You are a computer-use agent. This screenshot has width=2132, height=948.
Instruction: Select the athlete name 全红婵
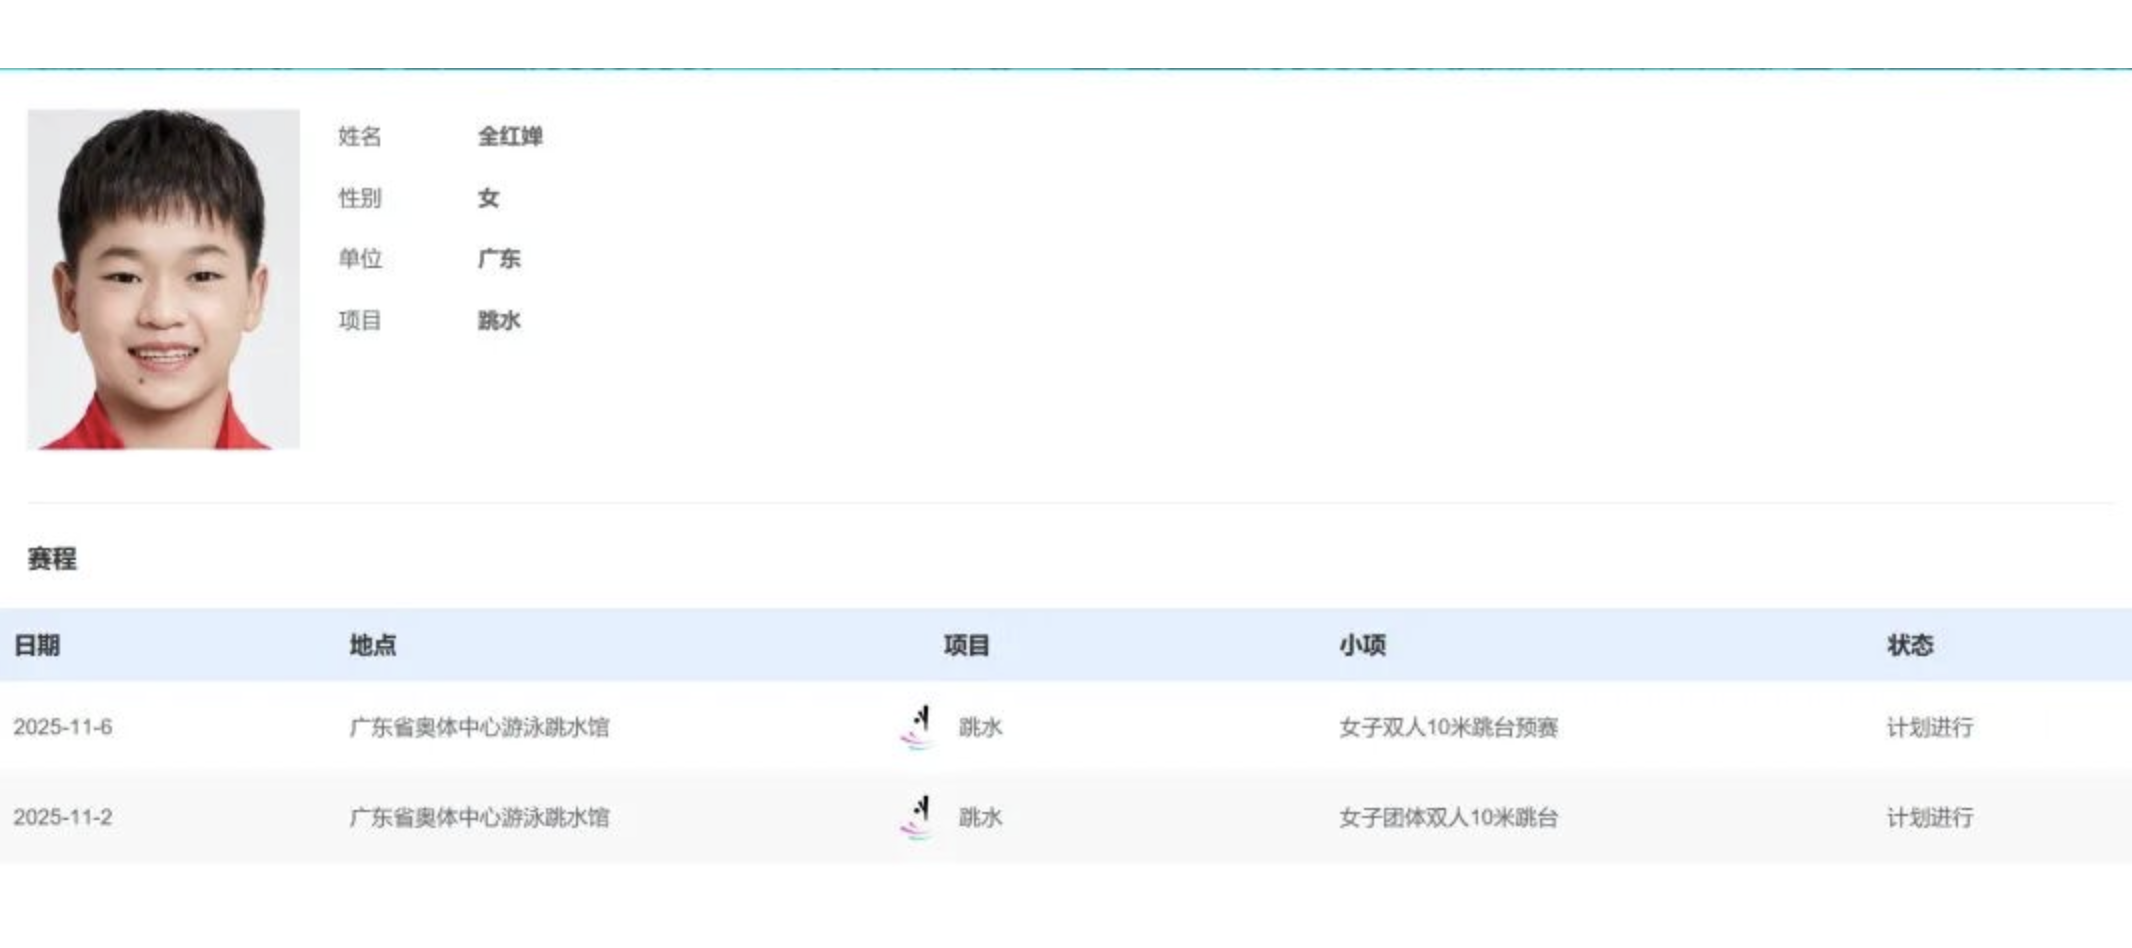pos(510,136)
